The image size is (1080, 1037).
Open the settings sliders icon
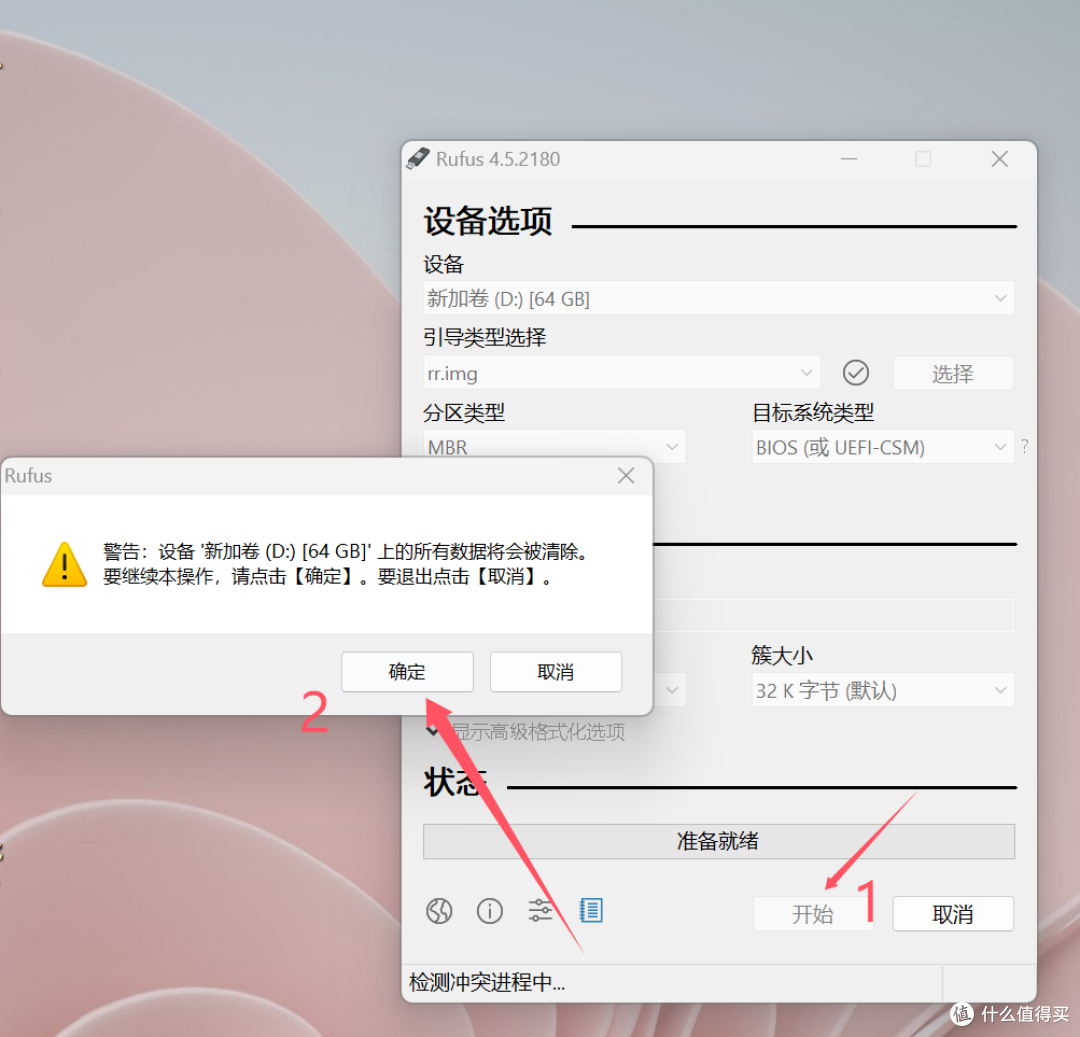click(x=540, y=911)
